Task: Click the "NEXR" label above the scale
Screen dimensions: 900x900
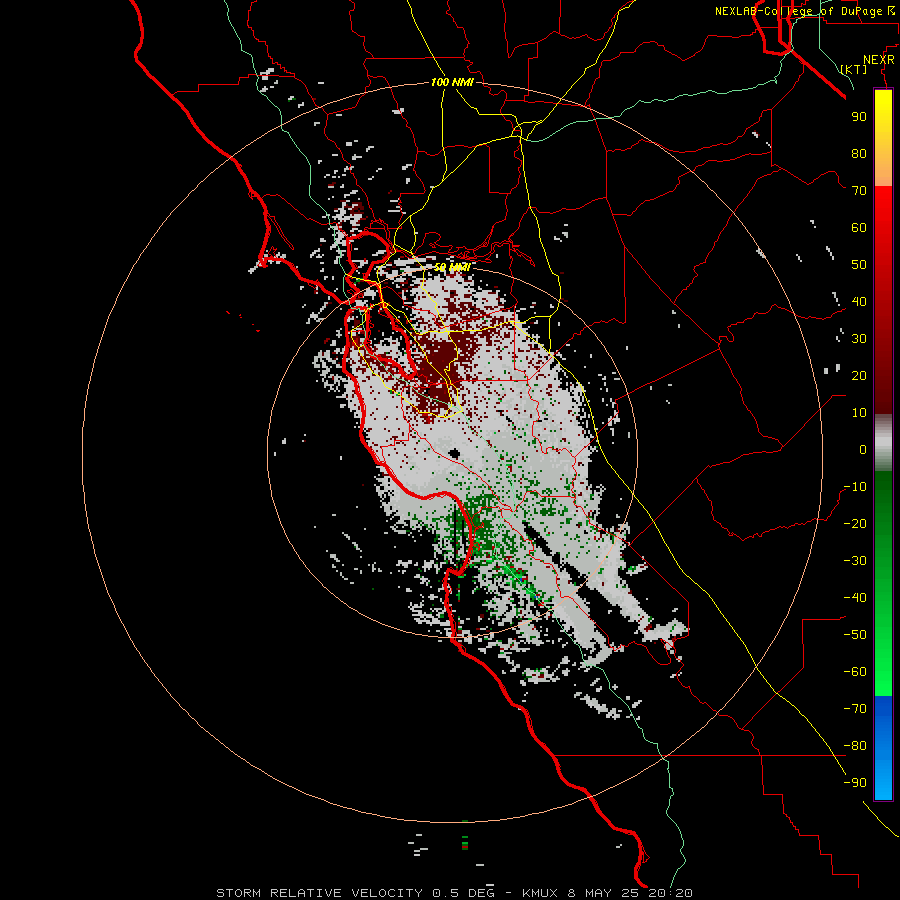Action: [878, 60]
